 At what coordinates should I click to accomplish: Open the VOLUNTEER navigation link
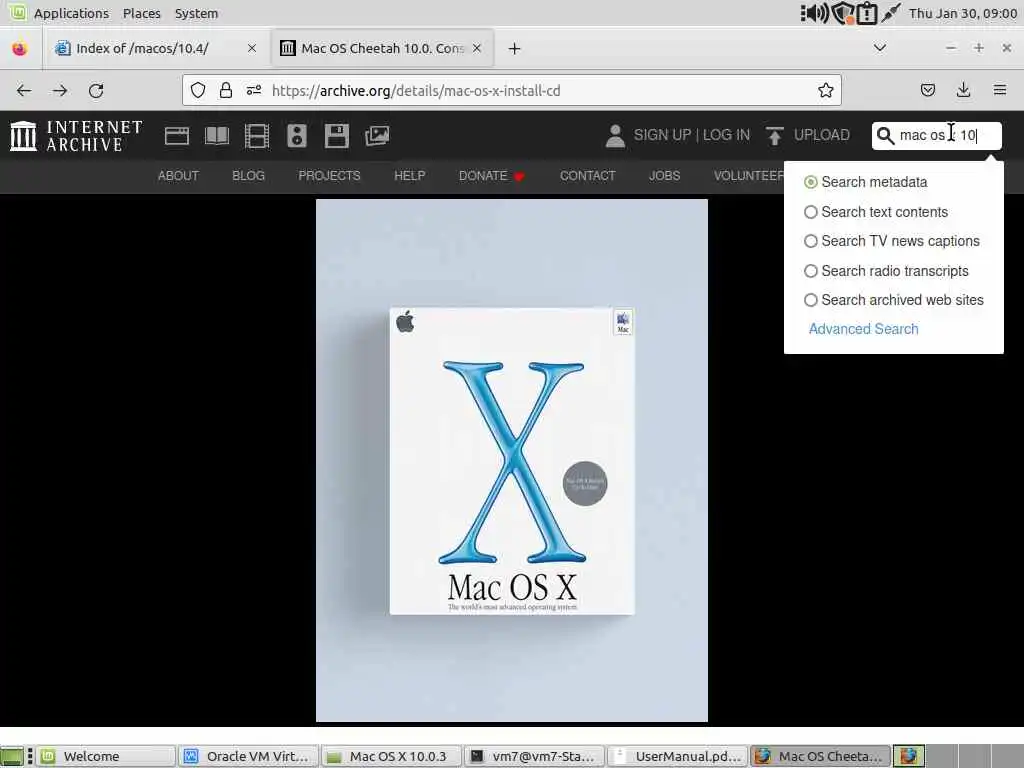coord(748,176)
